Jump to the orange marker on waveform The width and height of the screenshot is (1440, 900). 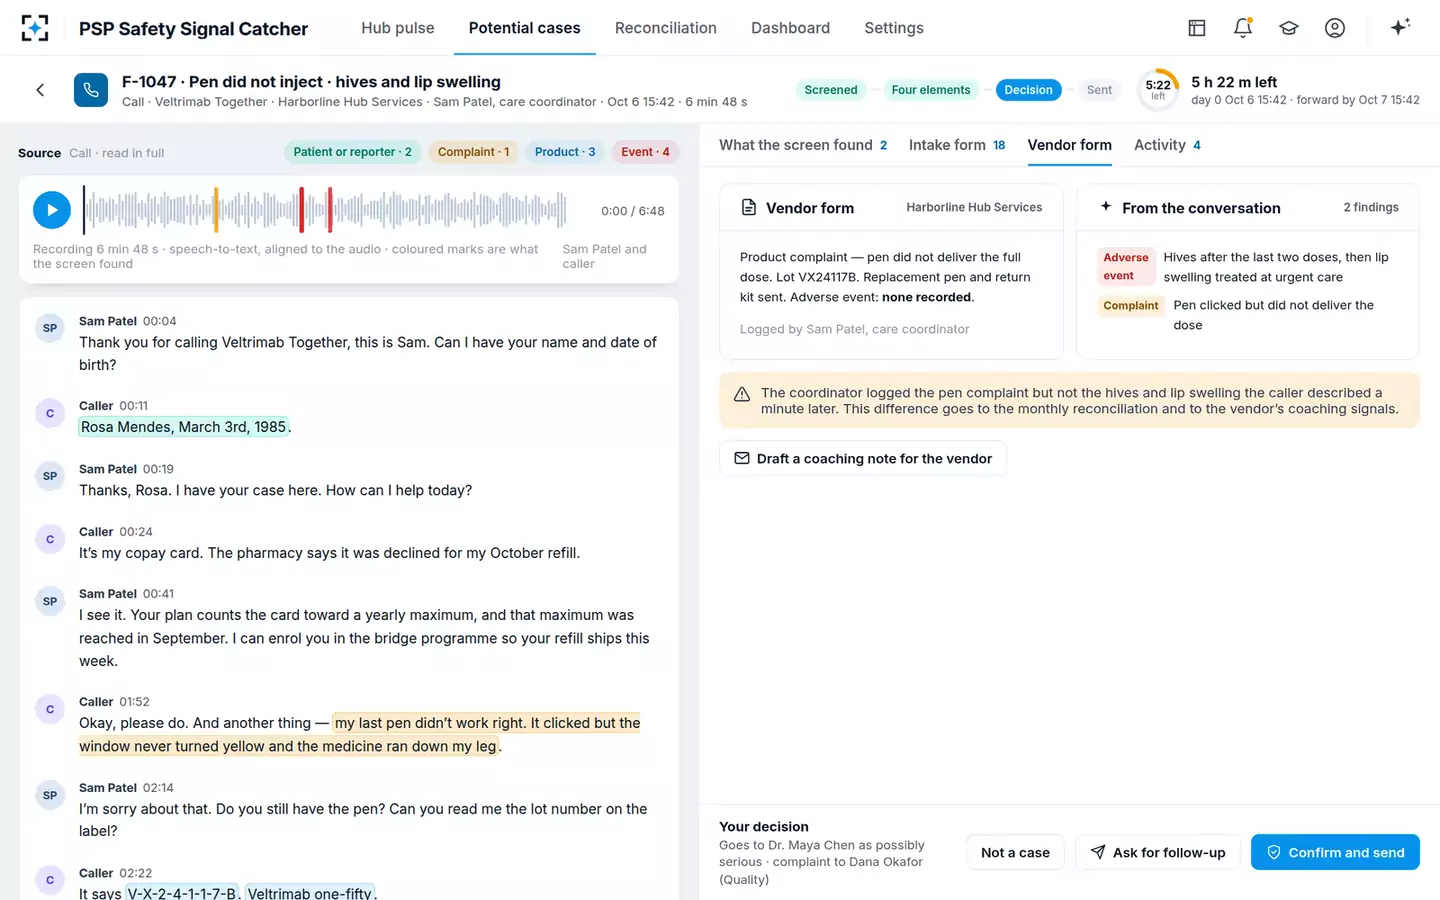(x=216, y=210)
